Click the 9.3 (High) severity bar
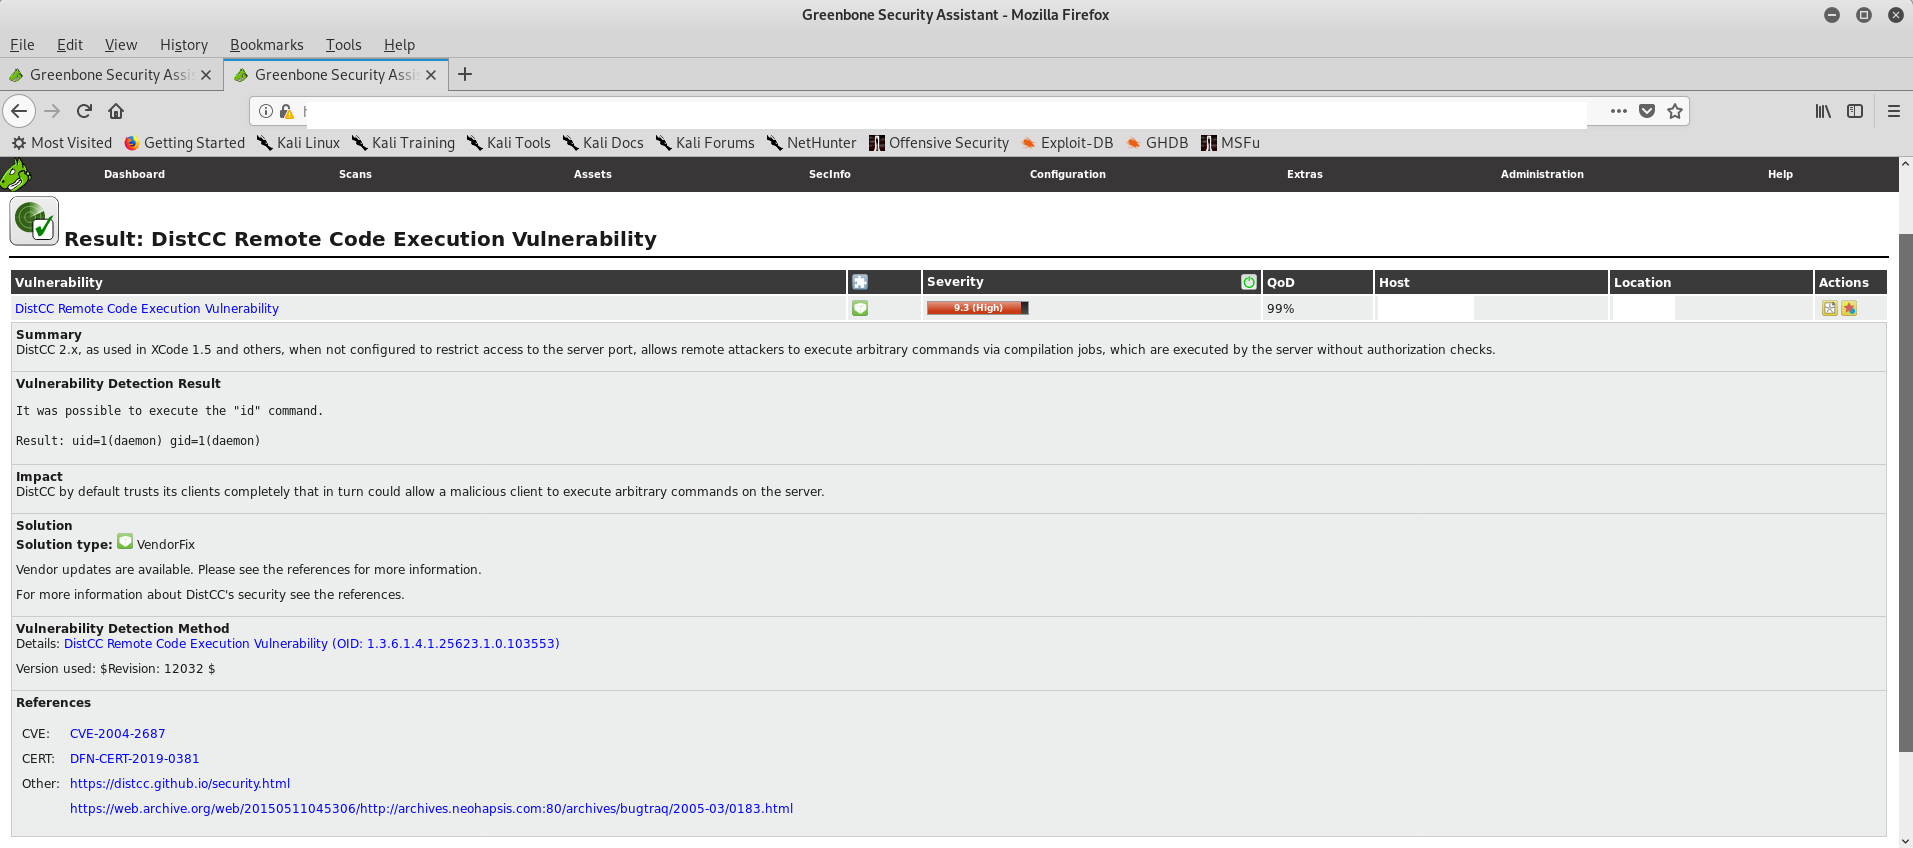1913x848 pixels. [x=977, y=308]
